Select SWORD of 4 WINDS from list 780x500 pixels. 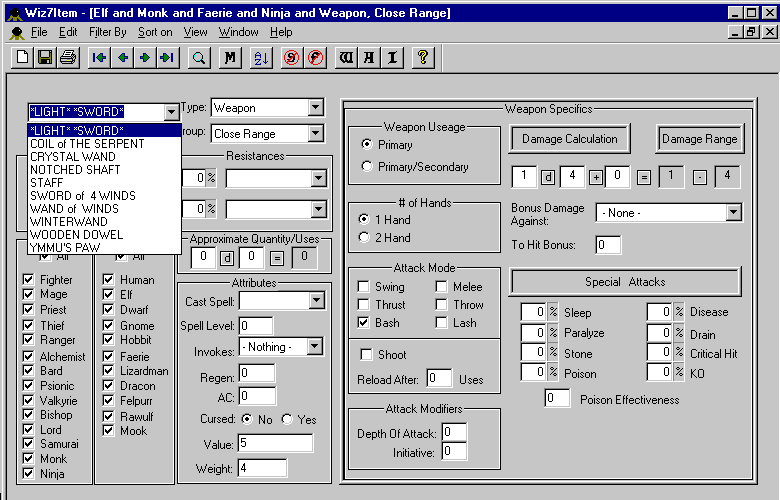coord(104,196)
